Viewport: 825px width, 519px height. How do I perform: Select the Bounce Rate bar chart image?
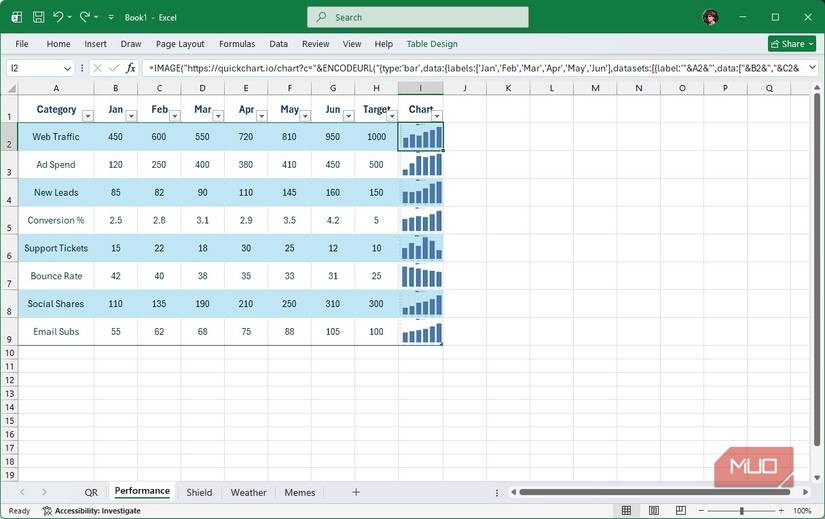(421, 276)
